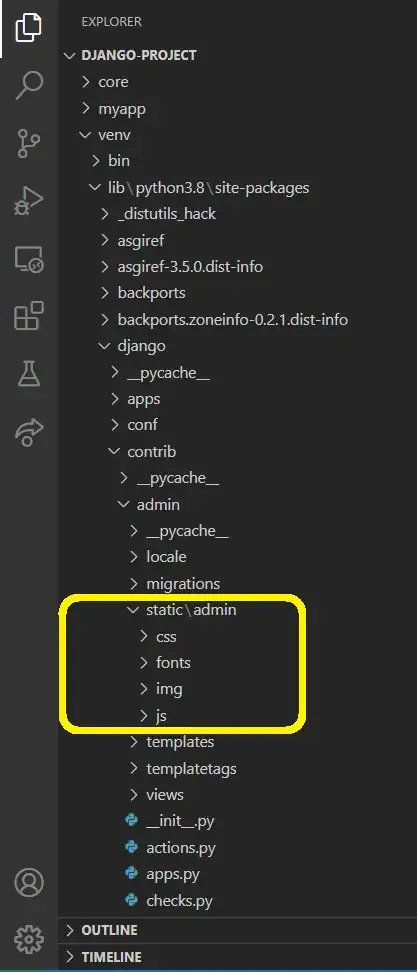Screen dimensions: 417x972
Task: Open the Manage gear icon
Action: [x=29, y=940]
